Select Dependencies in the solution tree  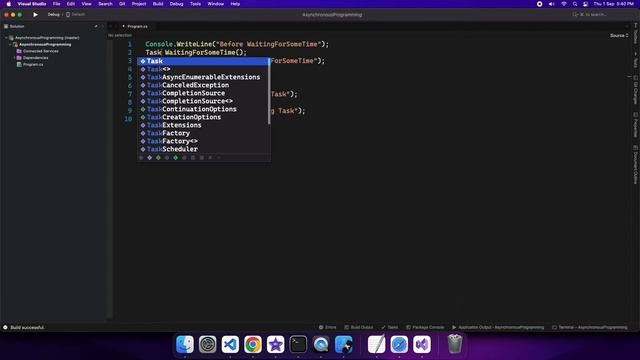[36, 58]
